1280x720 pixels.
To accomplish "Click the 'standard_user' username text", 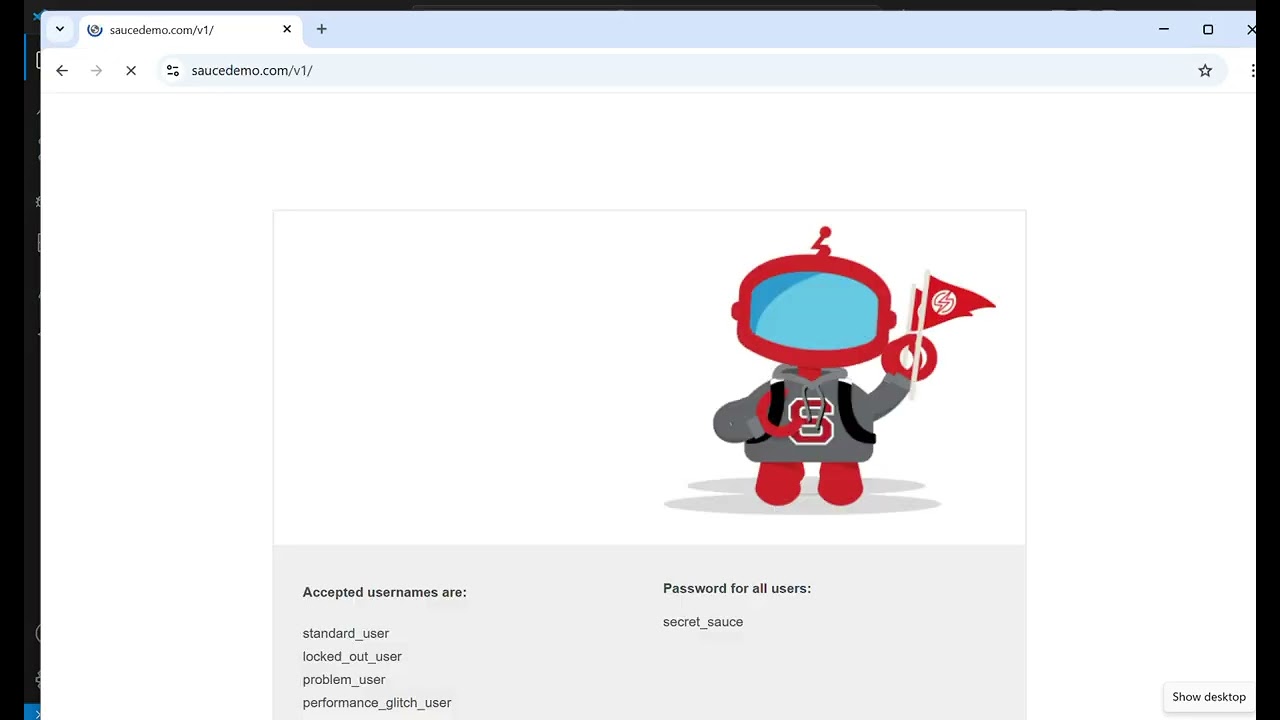I will (346, 633).
